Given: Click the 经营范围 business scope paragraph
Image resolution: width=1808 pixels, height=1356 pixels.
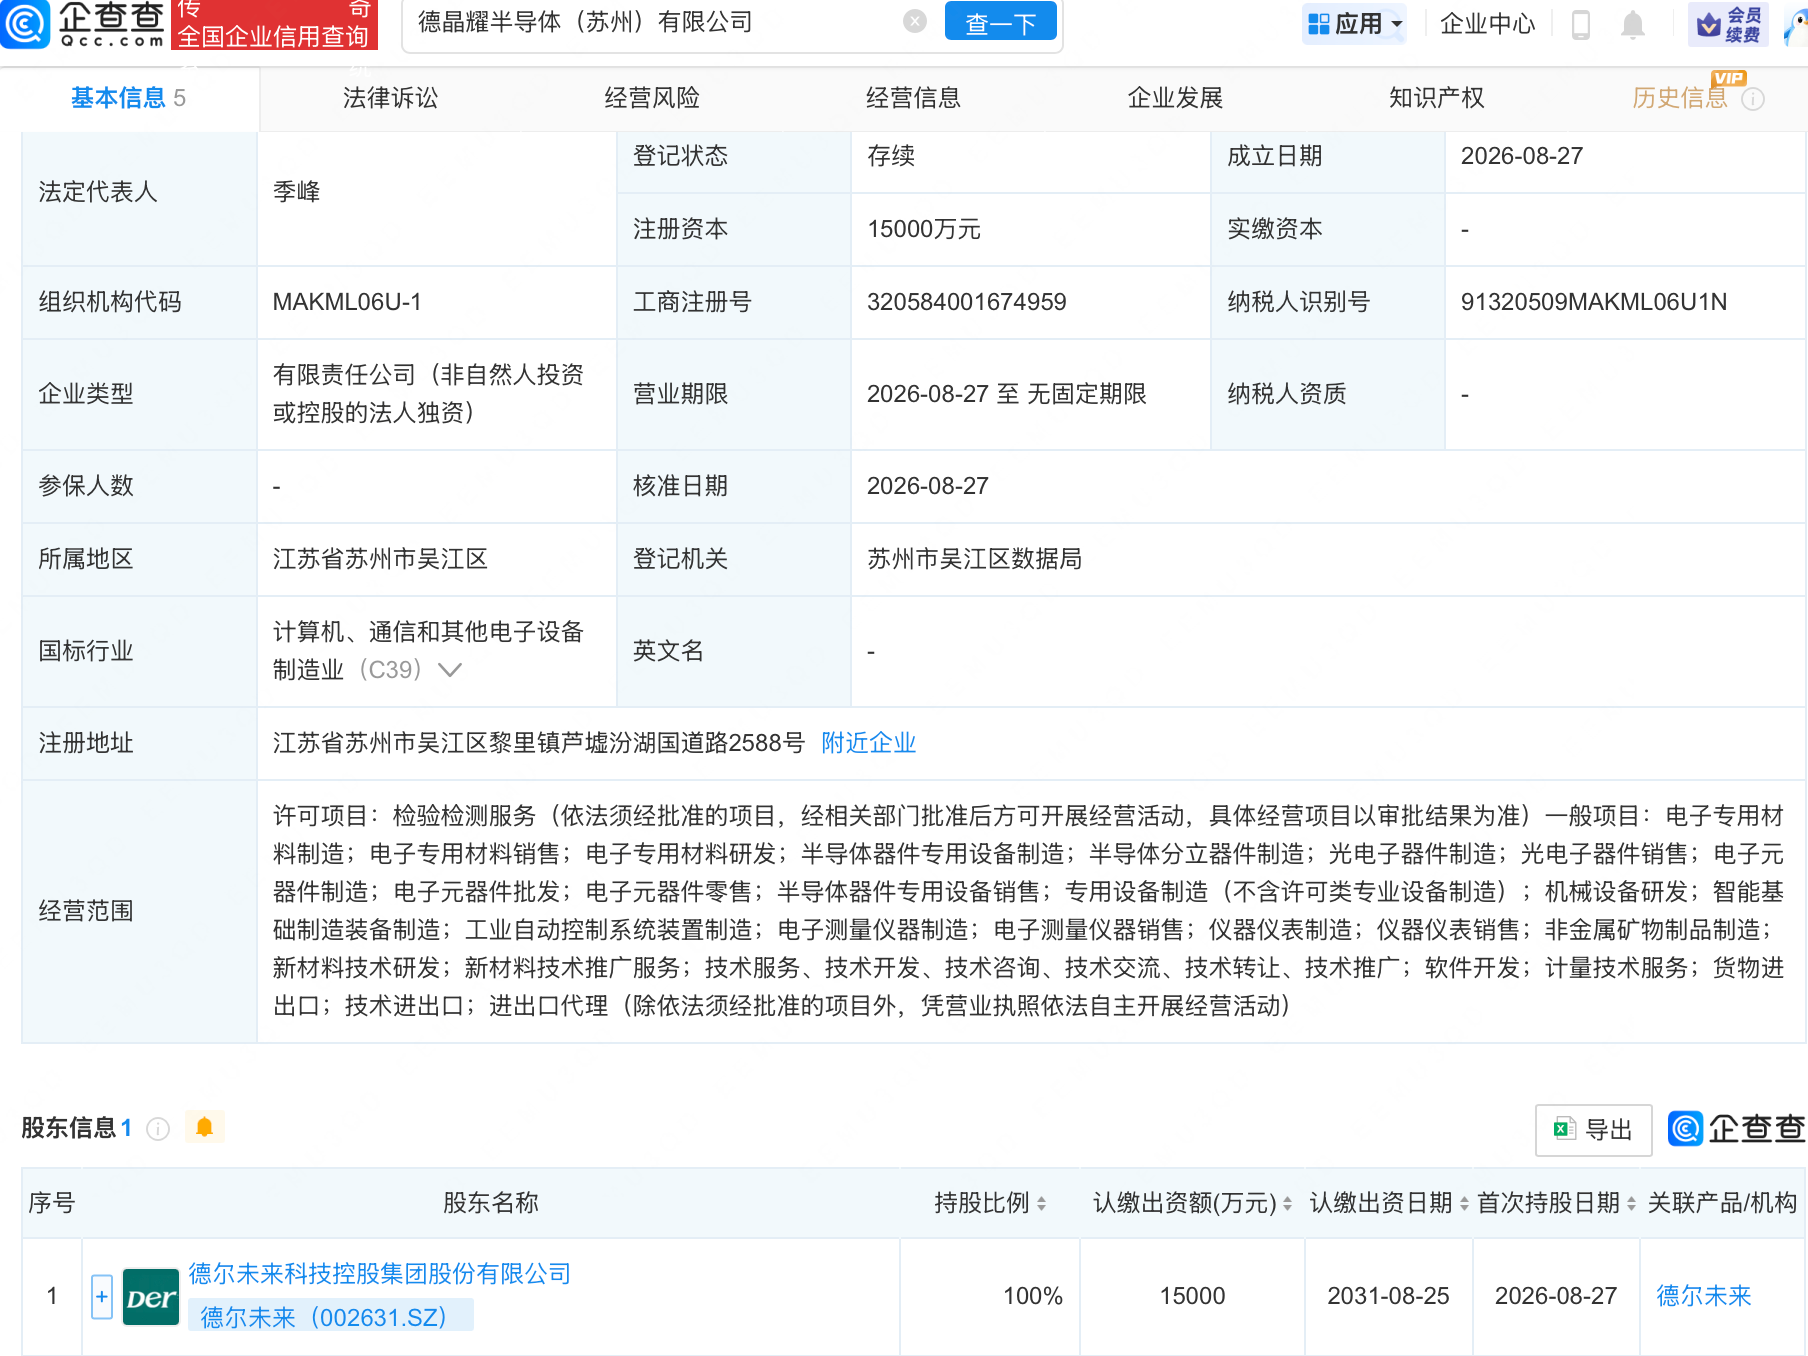Looking at the screenshot, I should [1028, 911].
